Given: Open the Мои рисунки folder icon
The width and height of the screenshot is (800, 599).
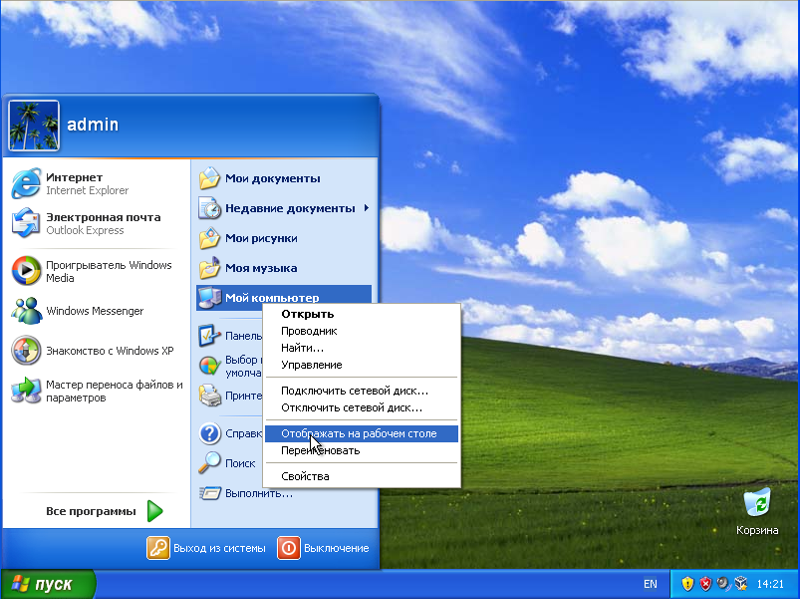Looking at the screenshot, I should pyautogui.click(x=209, y=238).
